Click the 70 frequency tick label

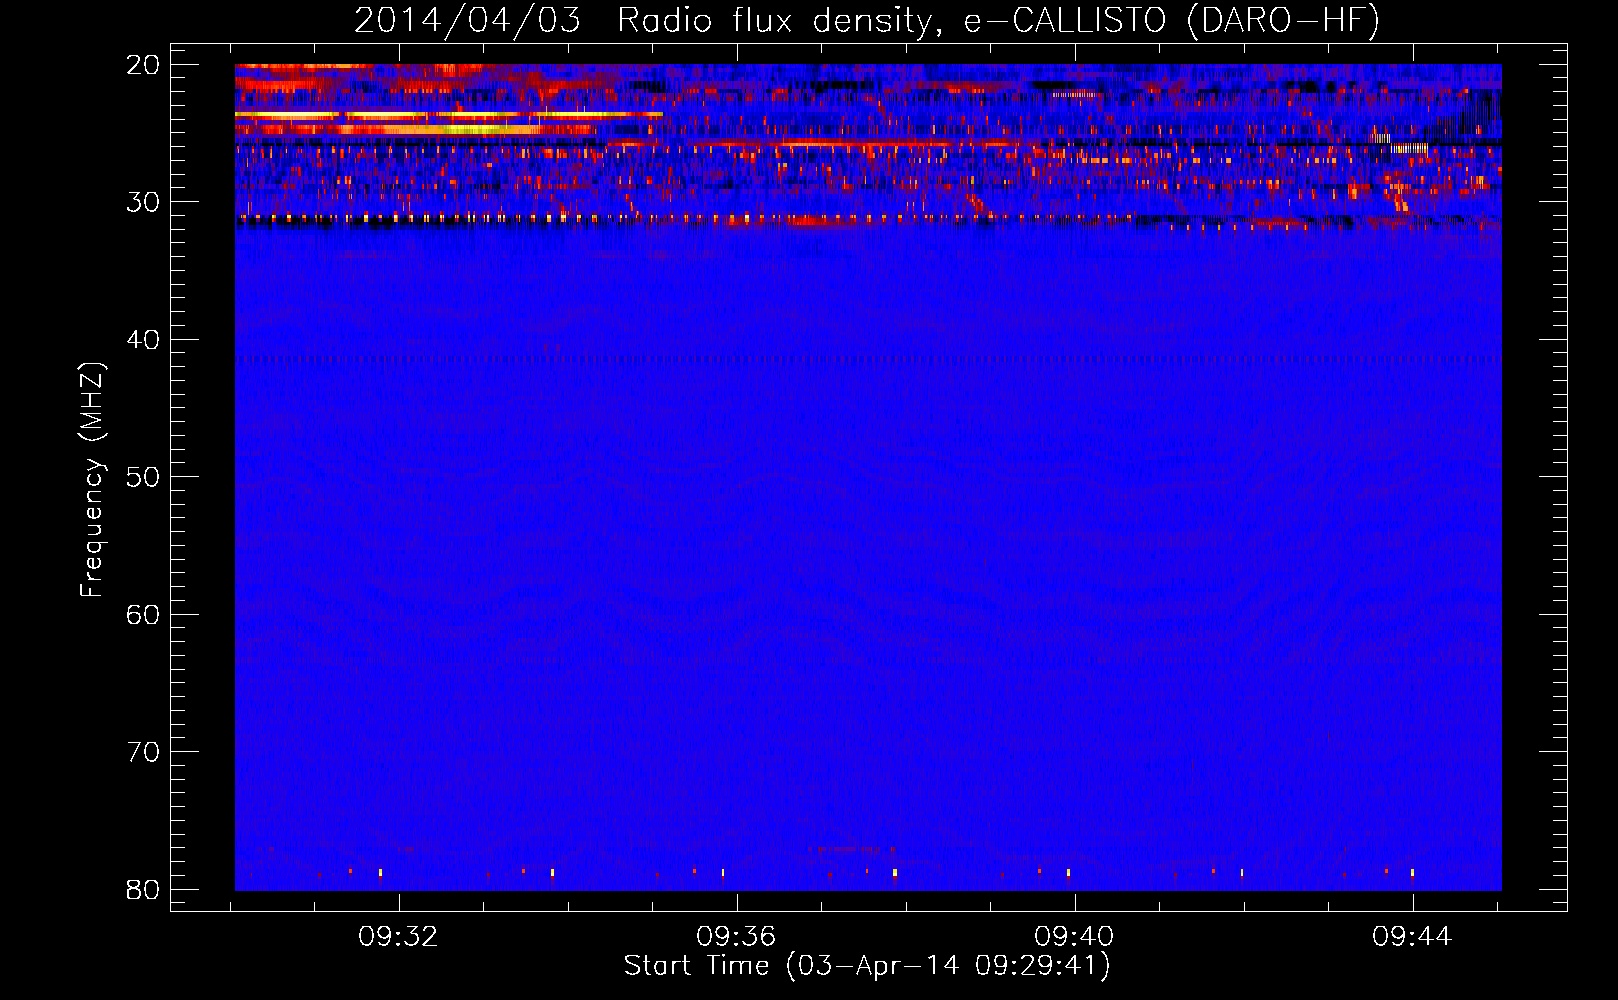[x=143, y=752]
